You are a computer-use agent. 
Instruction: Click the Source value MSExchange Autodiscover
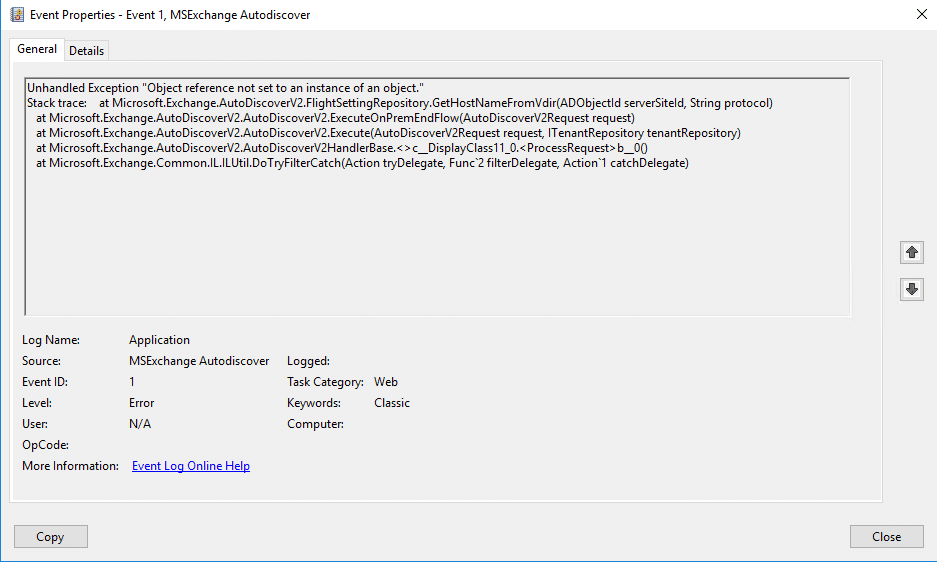coord(199,361)
